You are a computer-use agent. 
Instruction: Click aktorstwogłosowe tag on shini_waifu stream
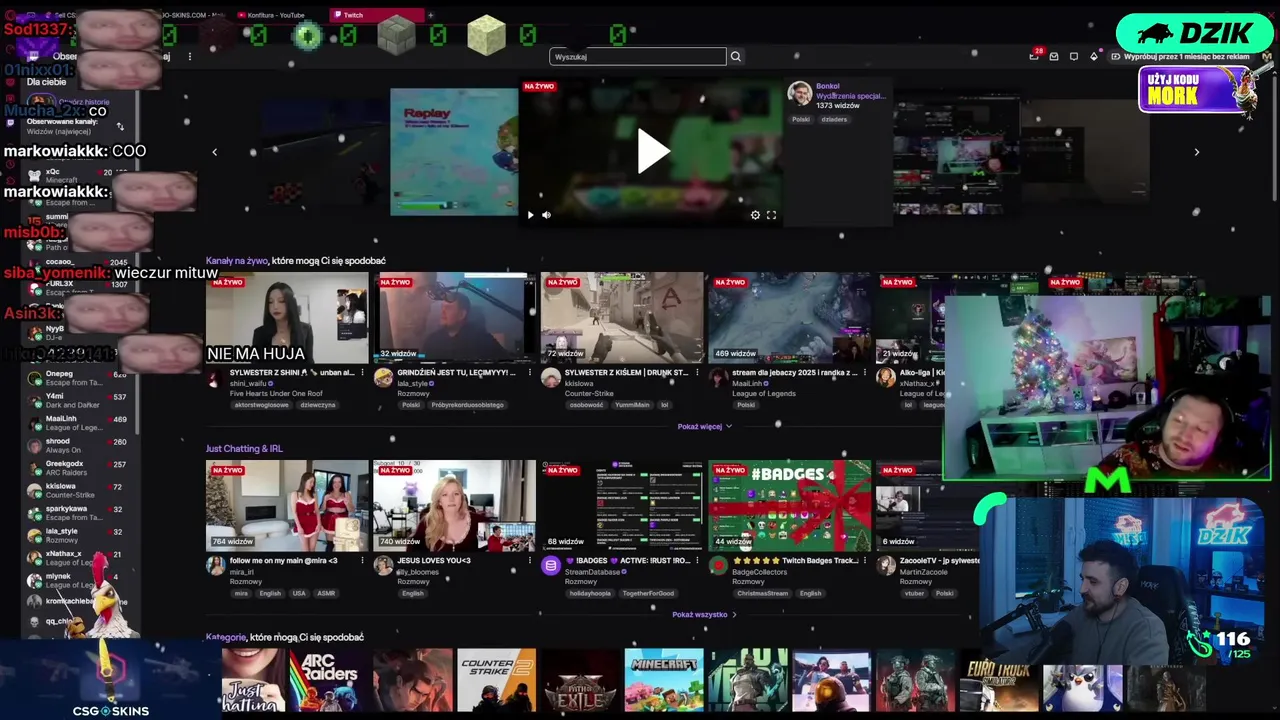point(261,405)
